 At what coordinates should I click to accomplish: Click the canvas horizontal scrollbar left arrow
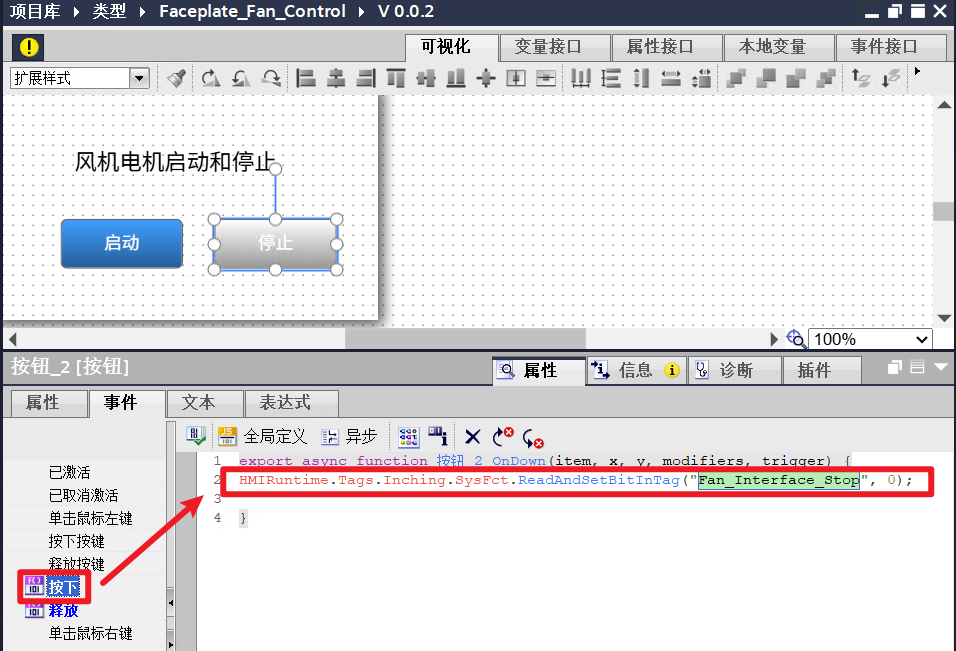pyautogui.click(x=11, y=340)
